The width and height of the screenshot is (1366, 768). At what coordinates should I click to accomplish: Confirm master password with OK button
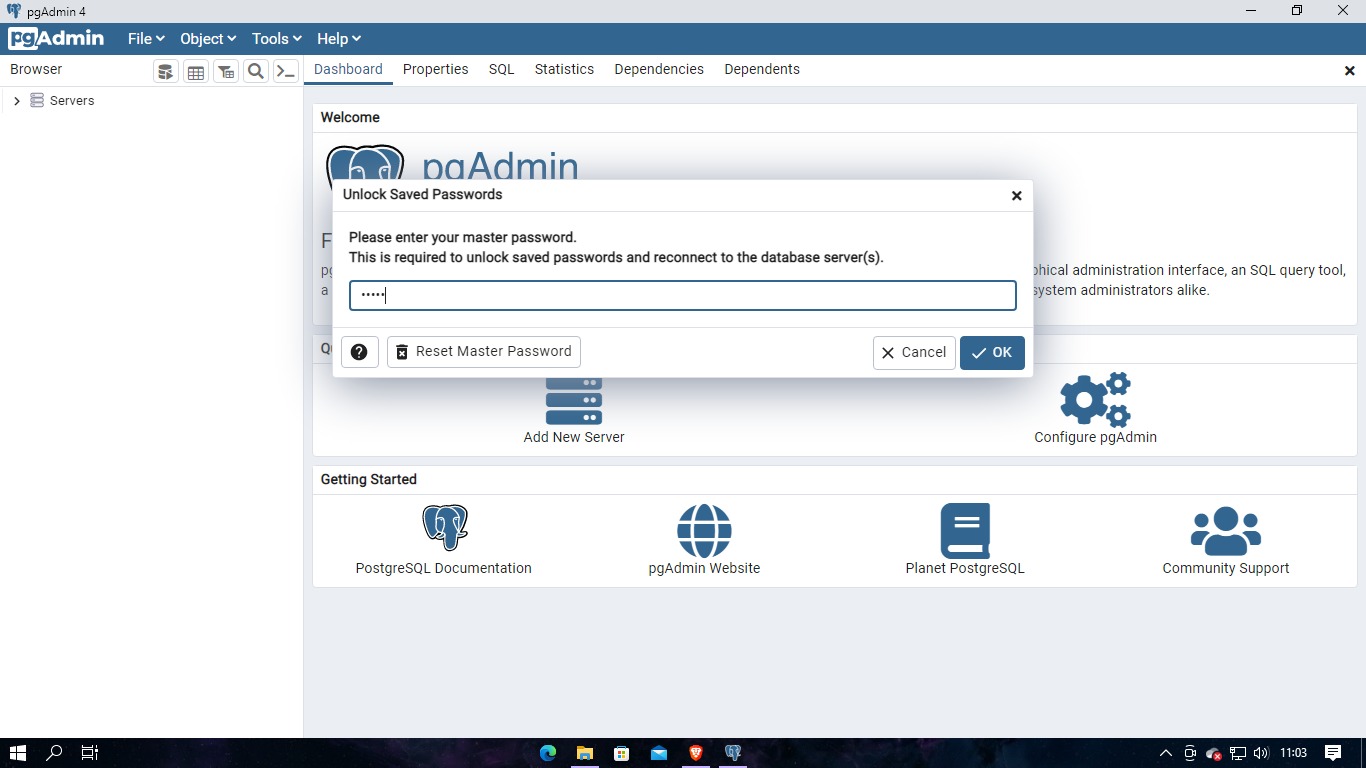tap(992, 353)
